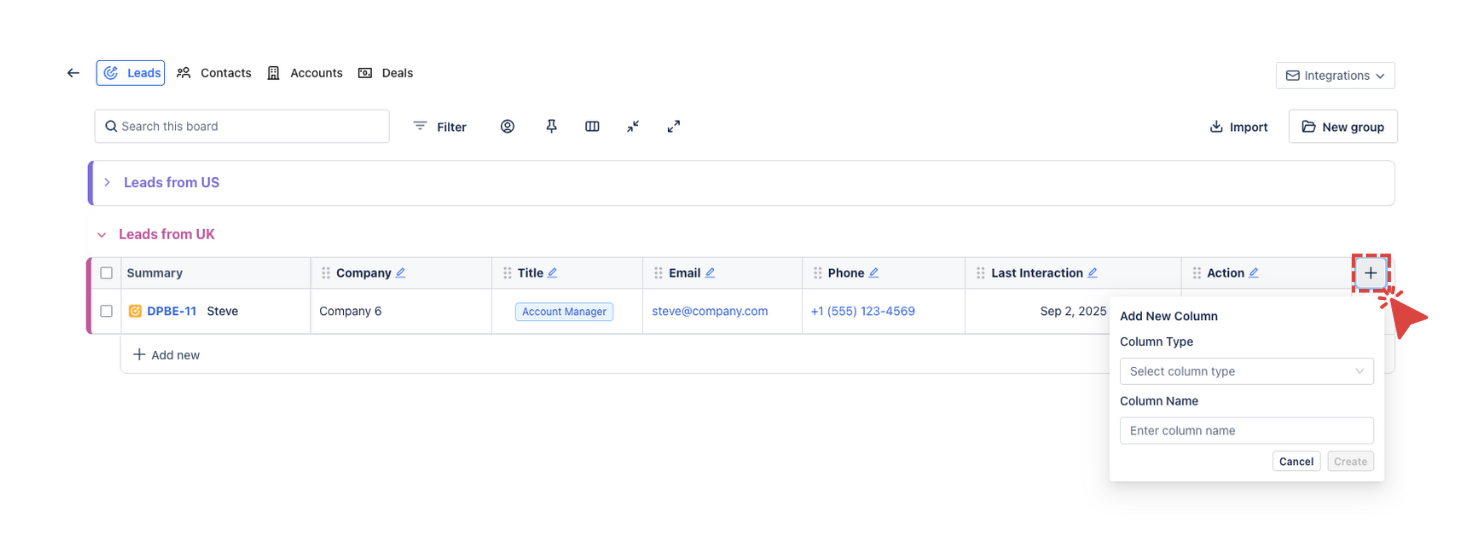This screenshot has height=558, width=1484.
Task: Tick the DPBE-11 Steve row checkbox
Action: click(107, 311)
